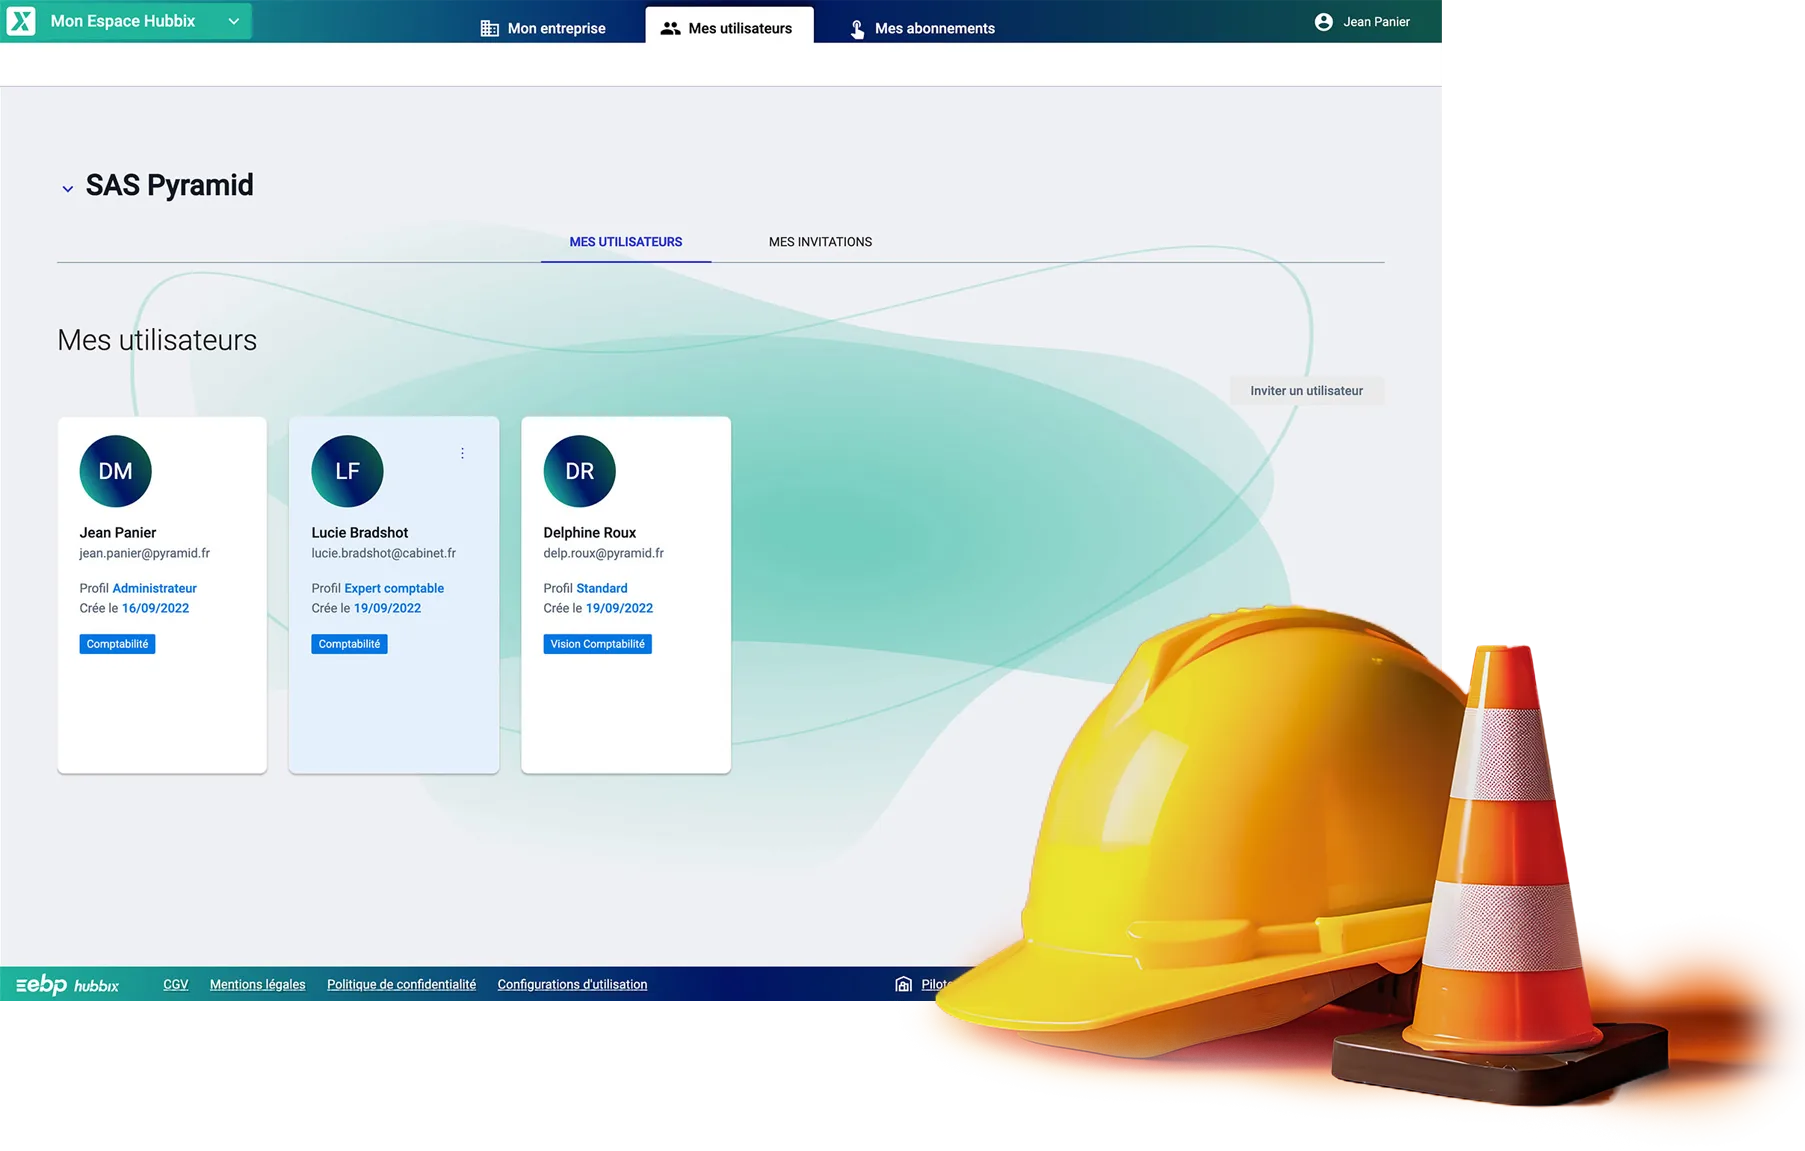Viewport: 1805px width, 1151px height.
Task: Click the Pilote home icon in footer
Action: 903,984
